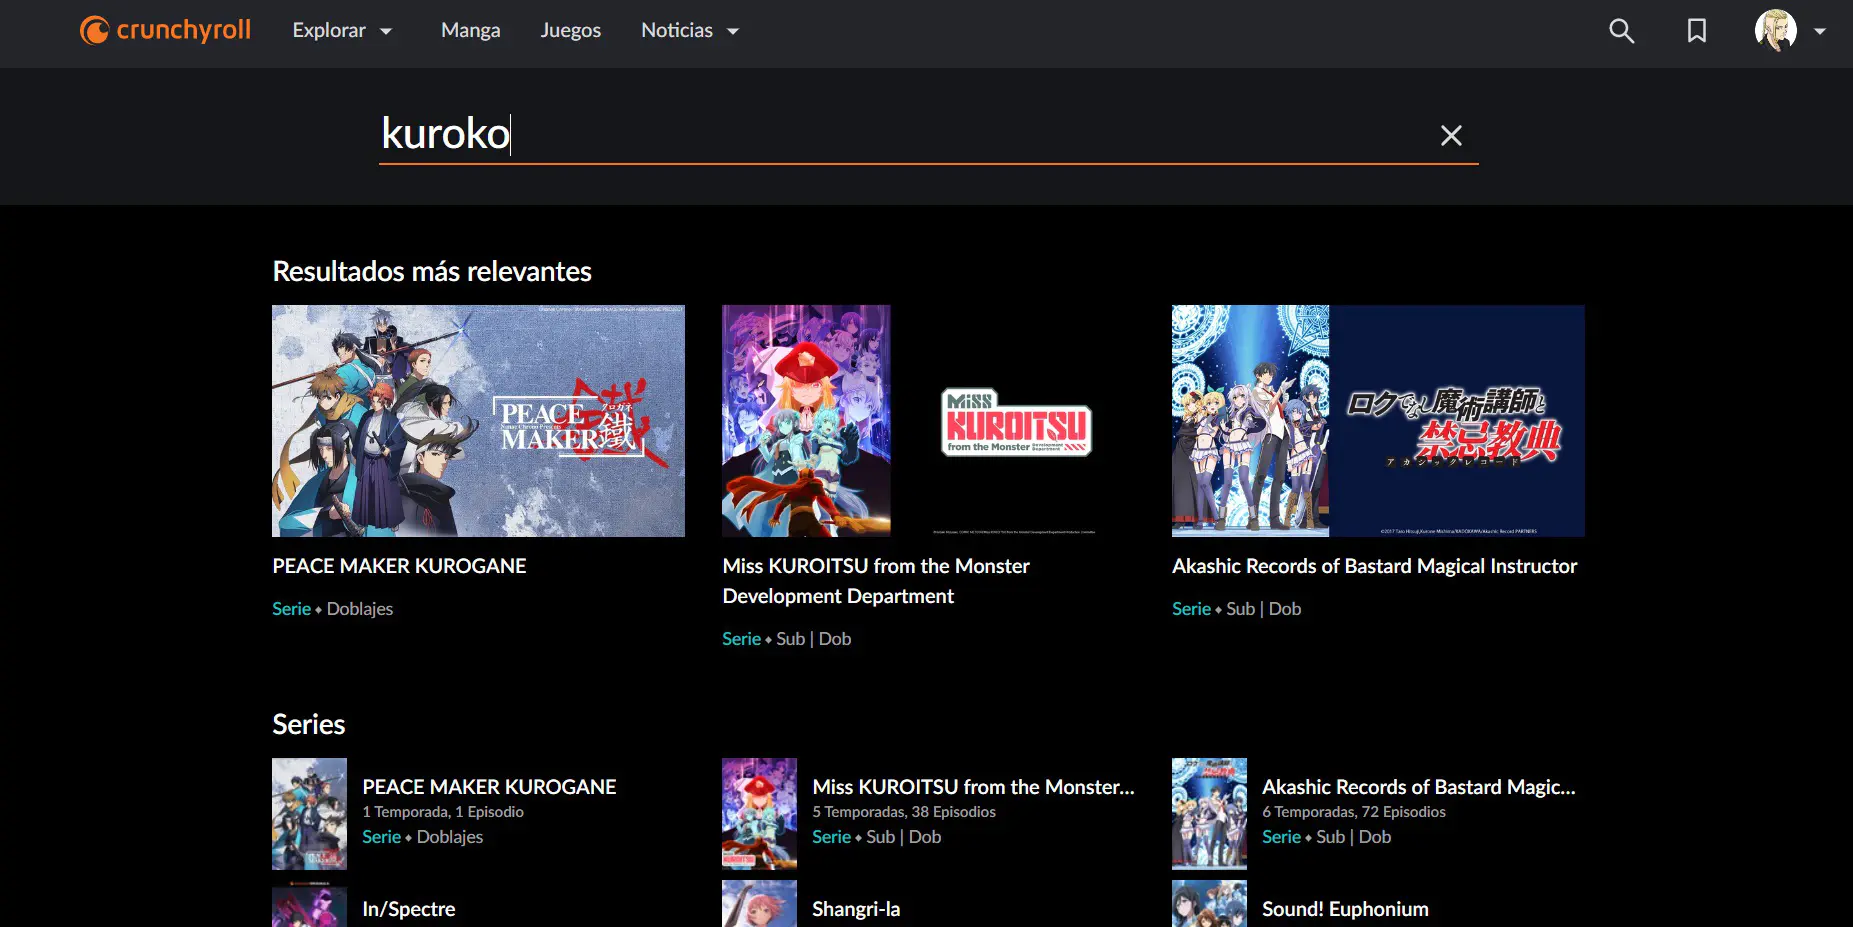Open Sound! Euphonium small thumbnail
Screen dimensions: 1853x927
1209,904
